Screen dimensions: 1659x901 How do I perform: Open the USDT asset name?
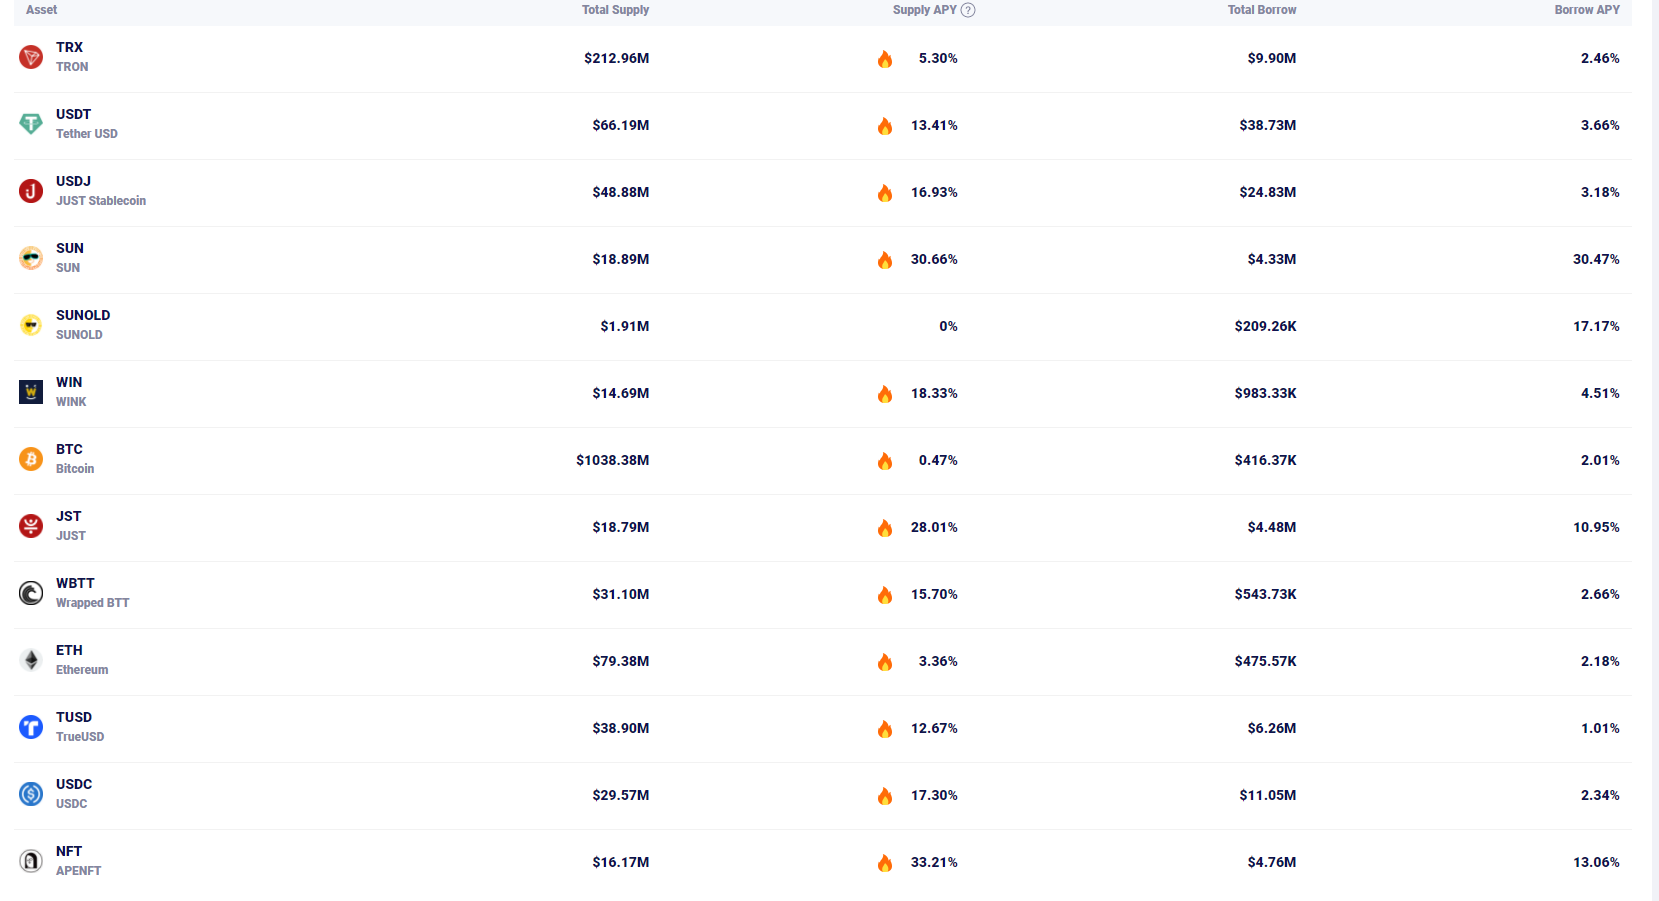tap(73, 114)
